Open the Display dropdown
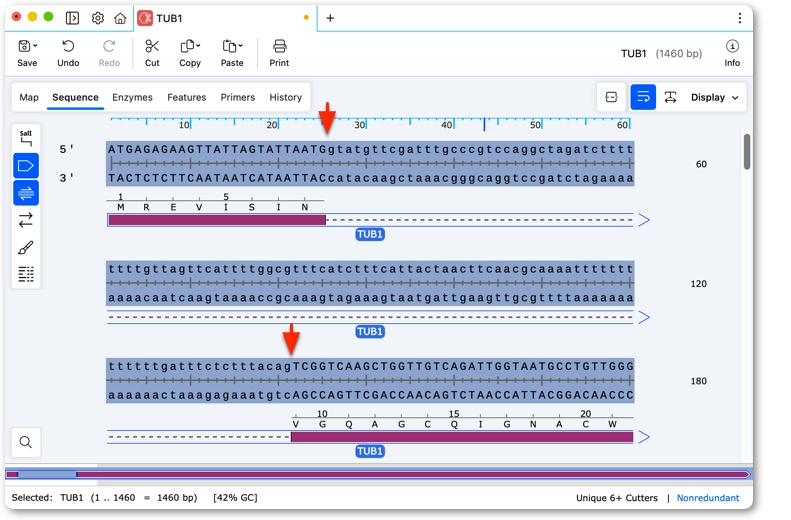Image resolution: width=791 pixels, height=520 pixels. pyautogui.click(x=715, y=97)
